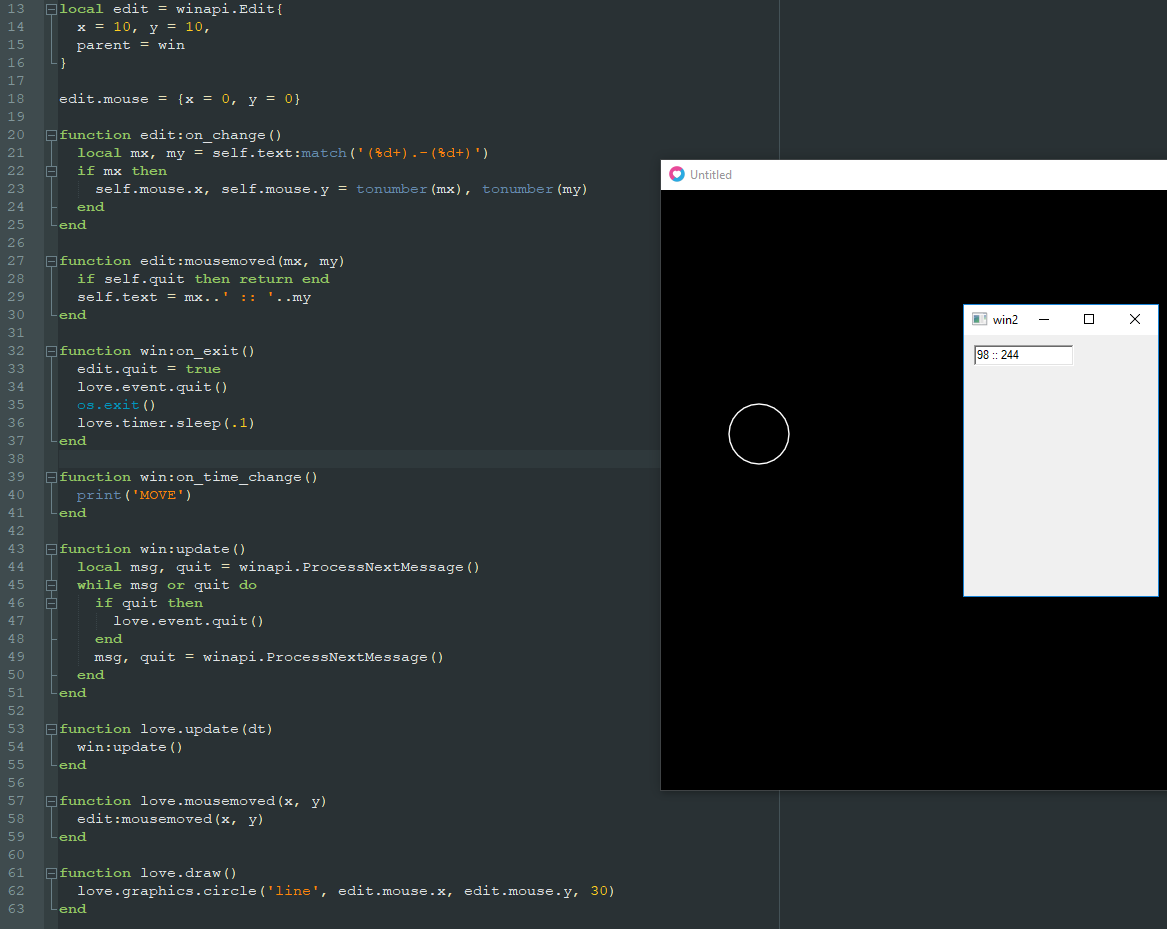Collapse fold for function win:update

click(x=51, y=549)
